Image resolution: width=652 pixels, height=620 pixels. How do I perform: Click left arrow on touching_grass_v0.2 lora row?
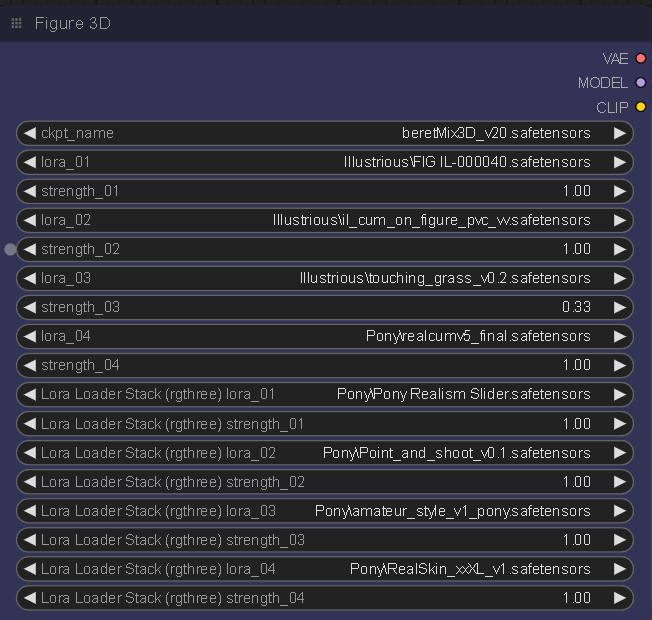click(x=30, y=278)
